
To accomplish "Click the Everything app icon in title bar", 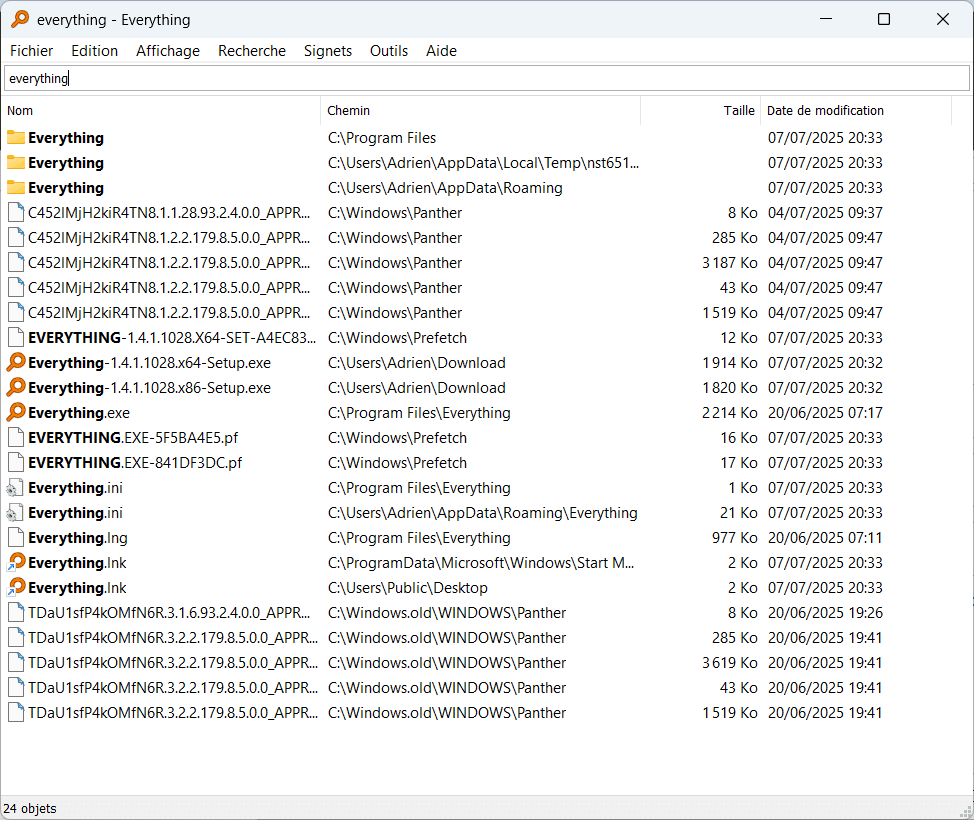I will [20, 19].
